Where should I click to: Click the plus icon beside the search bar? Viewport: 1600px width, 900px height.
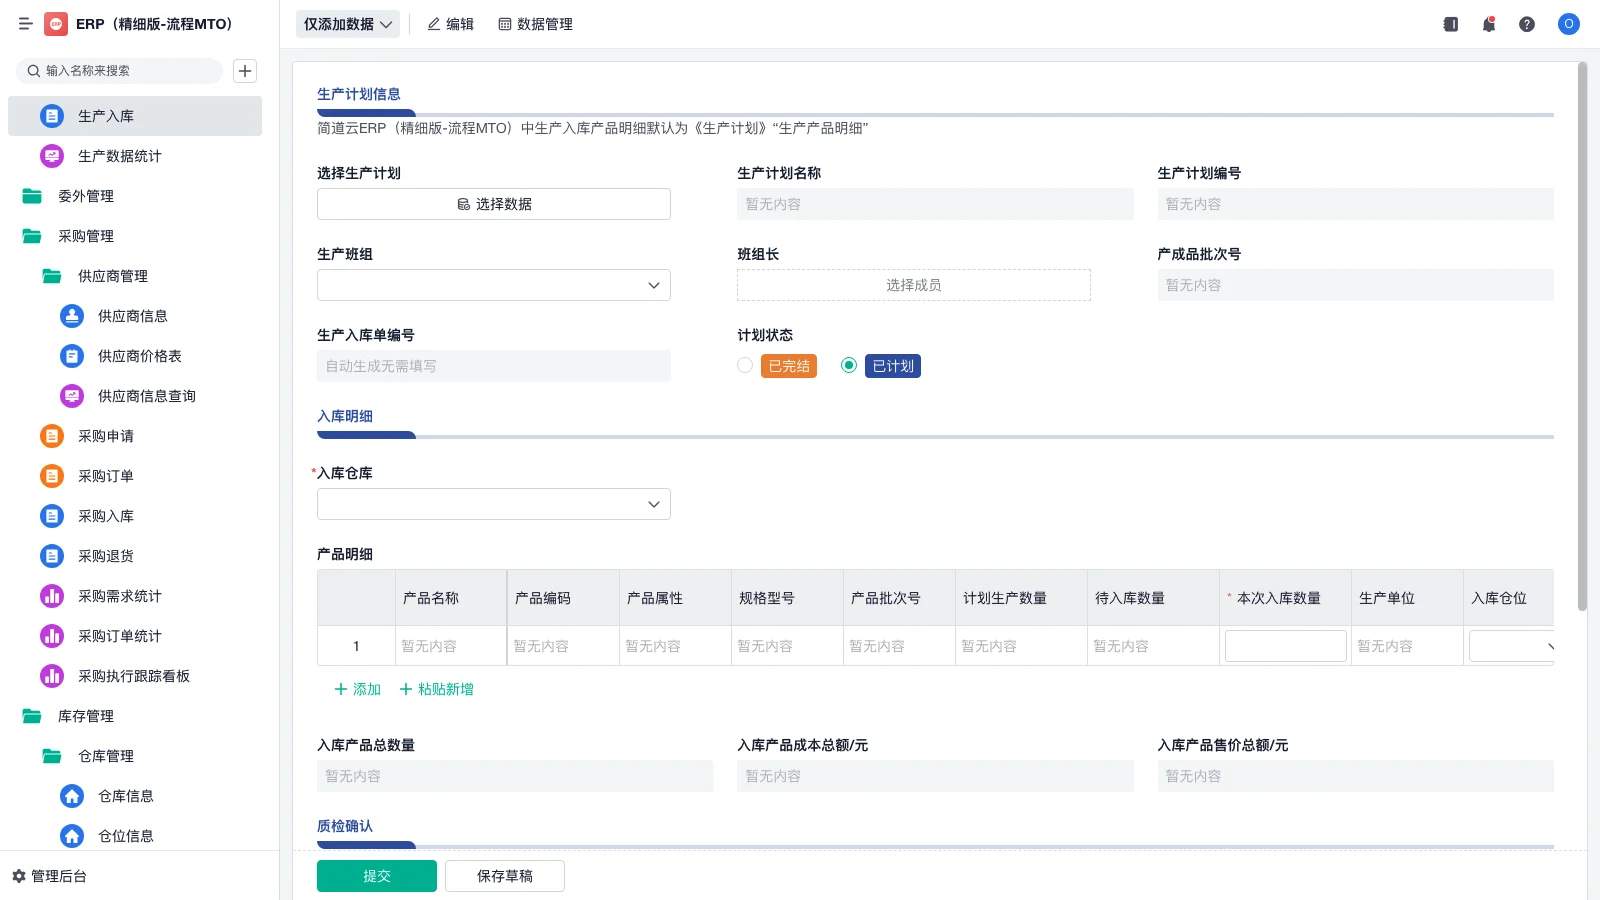[x=245, y=71]
